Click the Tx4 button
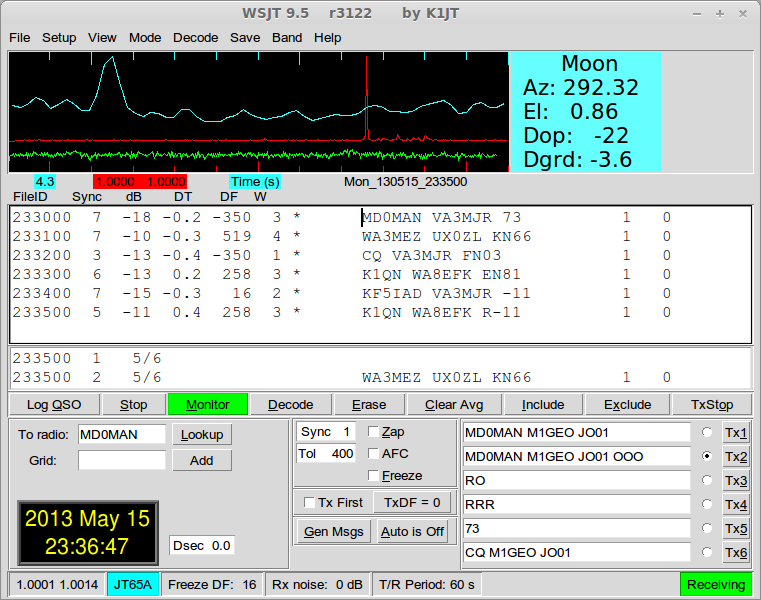The height and width of the screenshot is (600, 761). pyautogui.click(x=736, y=504)
